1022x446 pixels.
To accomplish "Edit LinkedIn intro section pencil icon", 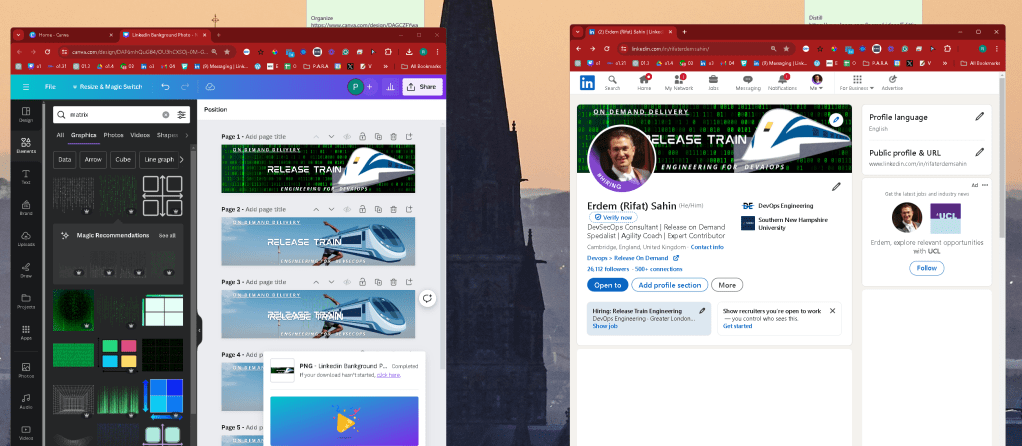I will click(x=836, y=187).
